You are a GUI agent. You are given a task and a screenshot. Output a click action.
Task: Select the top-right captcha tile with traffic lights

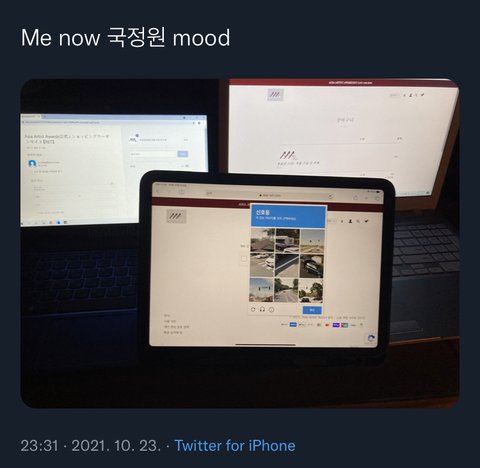[x=312, y=241]
